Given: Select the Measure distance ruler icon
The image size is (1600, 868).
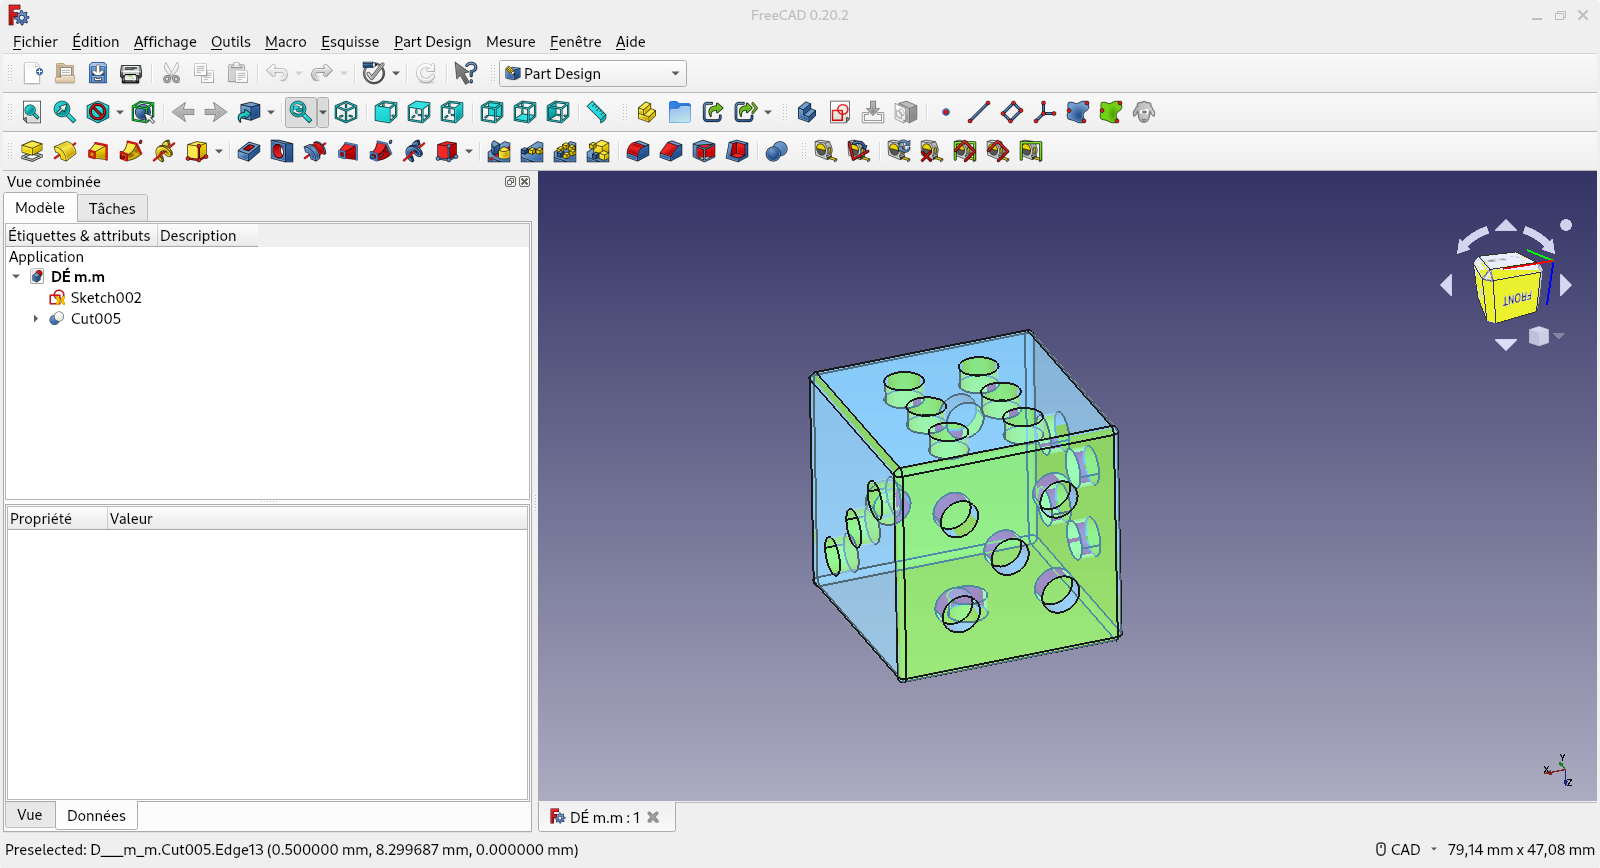Looking at the screenshot, I should [x=597, y=112].
